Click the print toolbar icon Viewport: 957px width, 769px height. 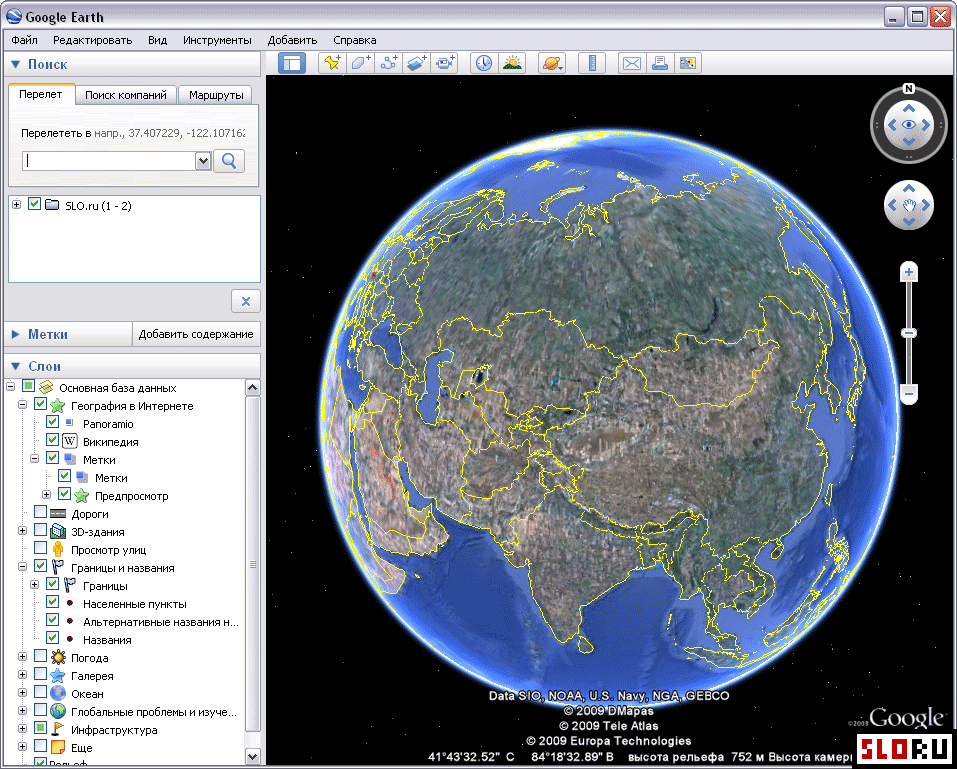660,63
